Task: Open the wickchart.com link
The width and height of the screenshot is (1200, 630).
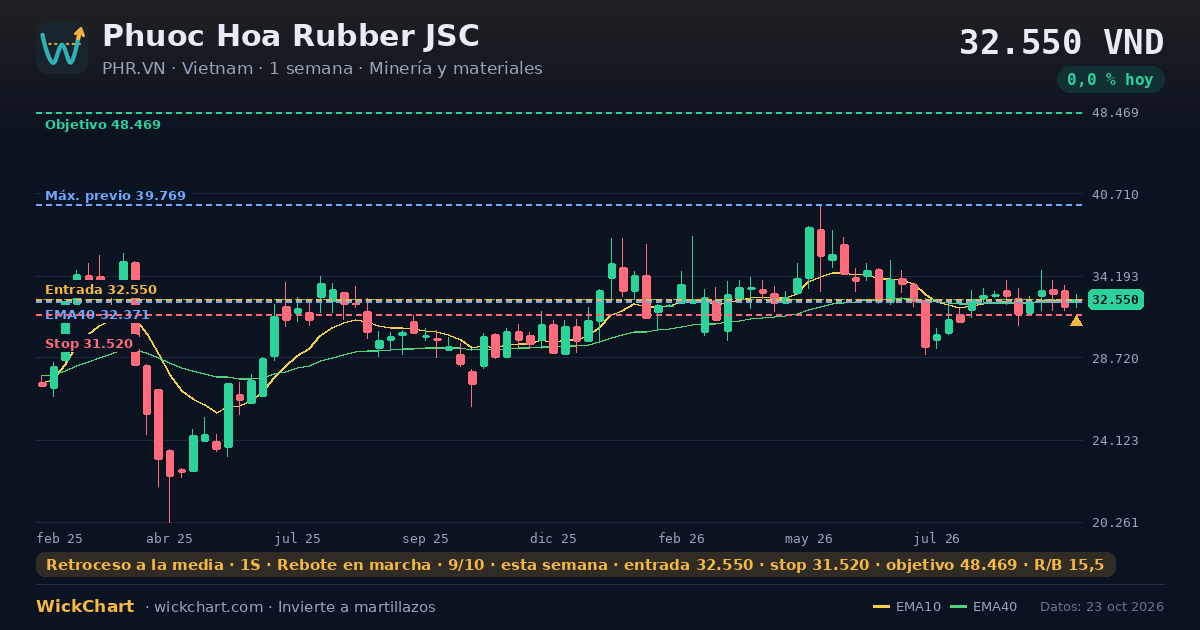Action: pyautogui.click(x=209, y=607)
